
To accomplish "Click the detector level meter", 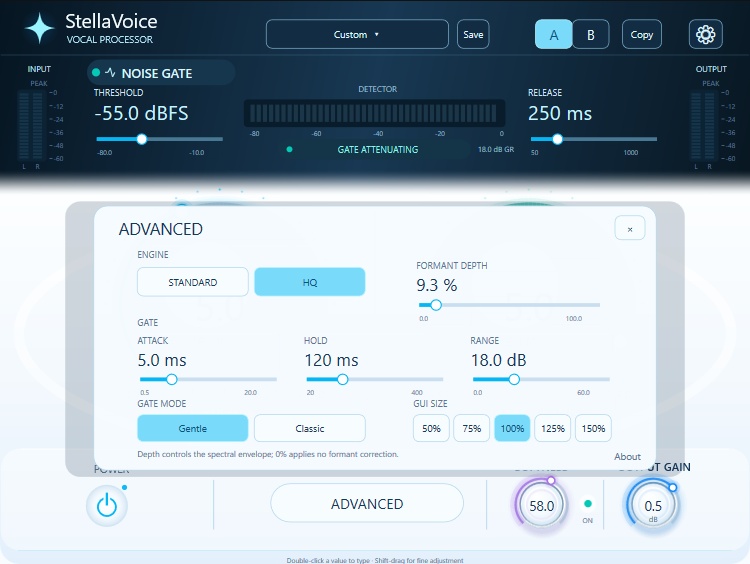I will point(375,113).
